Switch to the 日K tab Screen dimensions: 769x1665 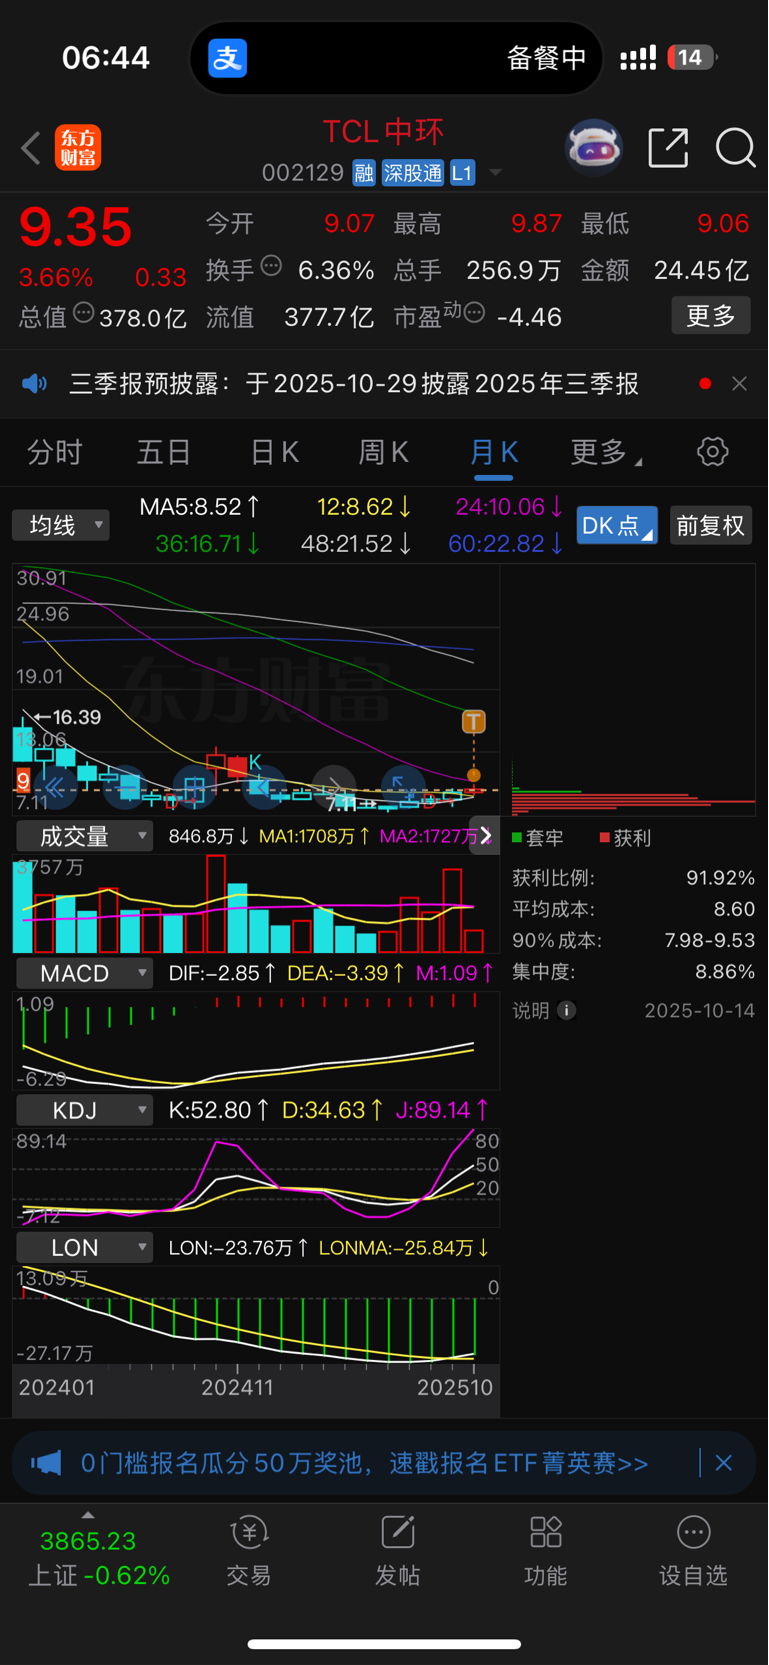(275, 452)
